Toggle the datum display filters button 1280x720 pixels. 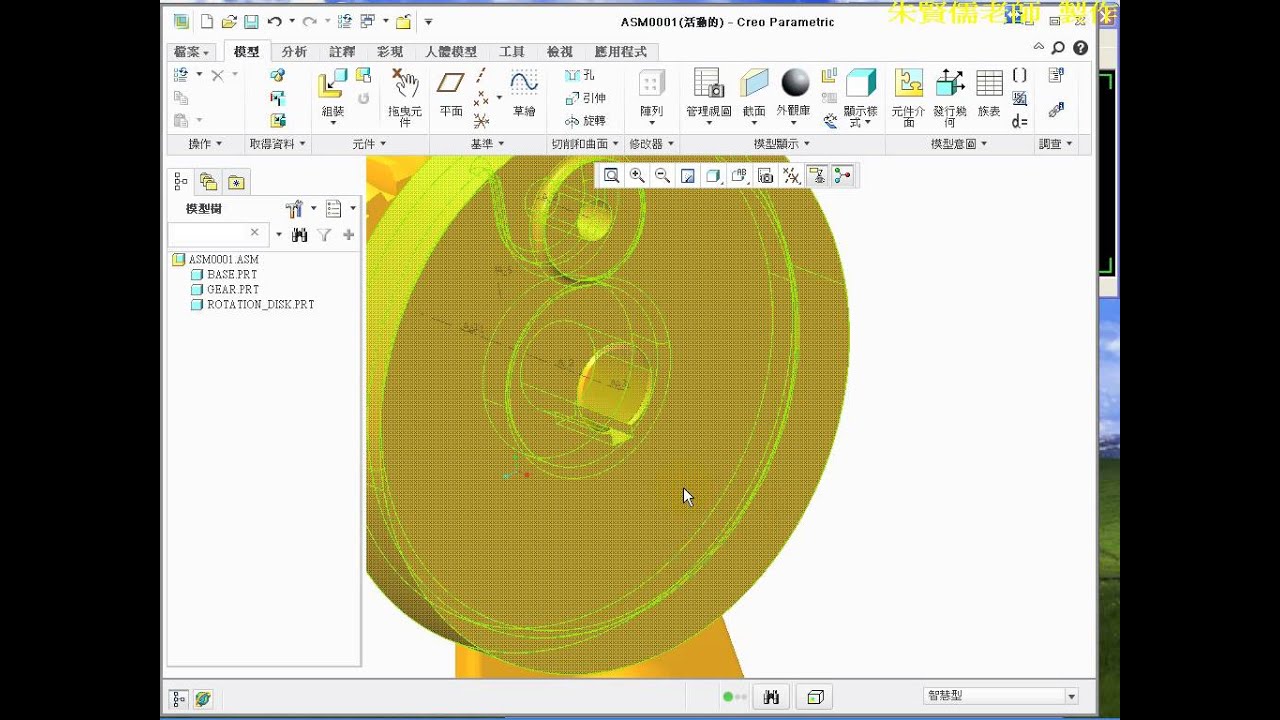(x=791, y=176)
